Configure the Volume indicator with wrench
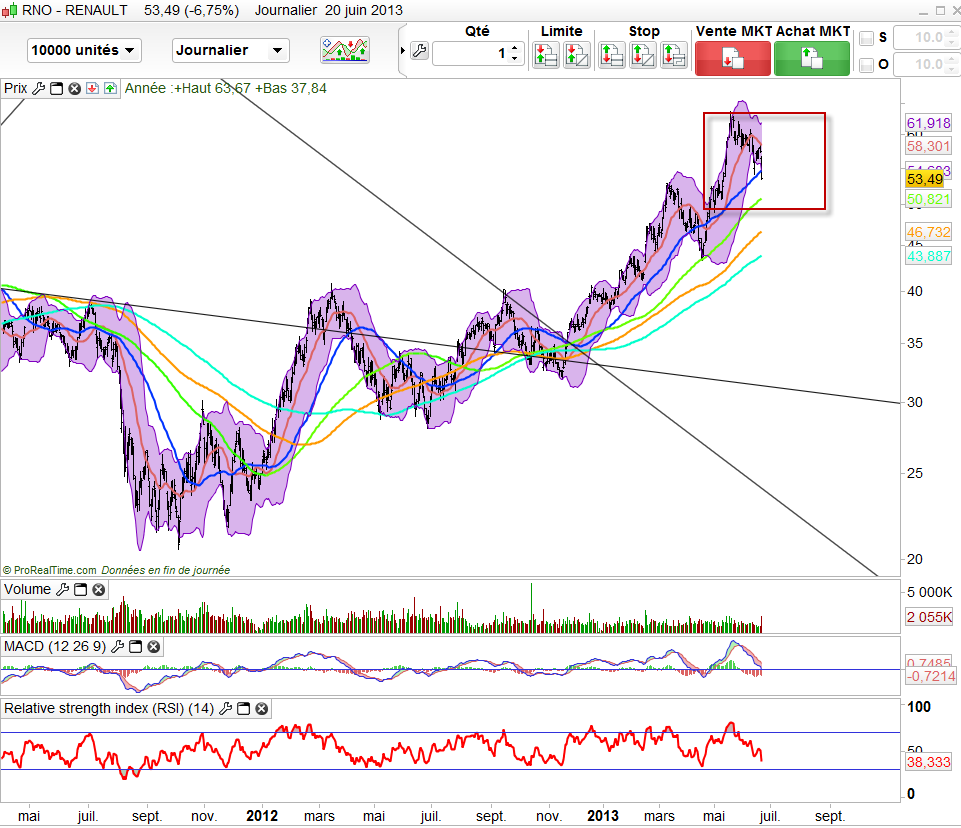961x828 pixels. coord(62,590)
